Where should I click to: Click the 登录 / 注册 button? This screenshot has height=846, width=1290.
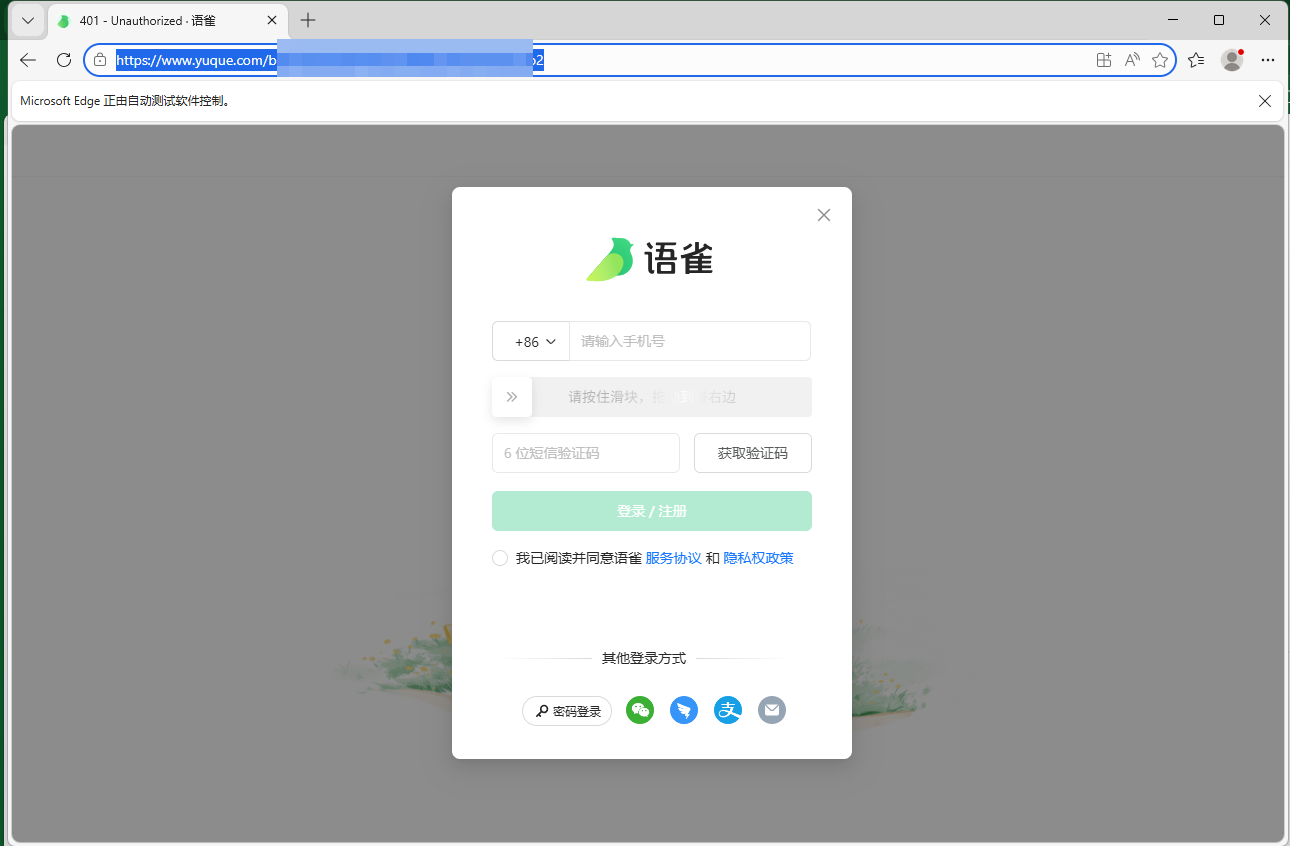652,511
